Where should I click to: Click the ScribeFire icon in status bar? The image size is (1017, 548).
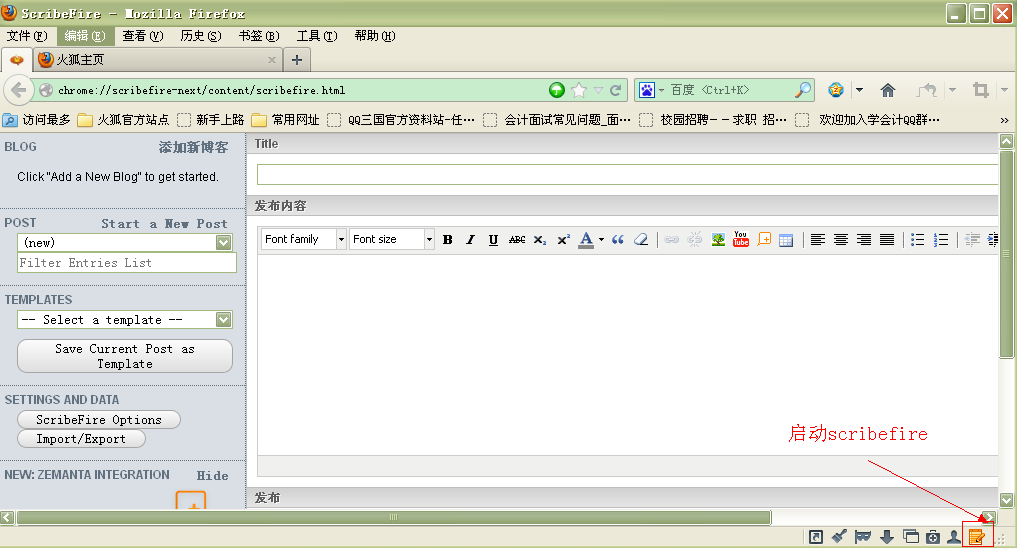(x=977, y=537)
